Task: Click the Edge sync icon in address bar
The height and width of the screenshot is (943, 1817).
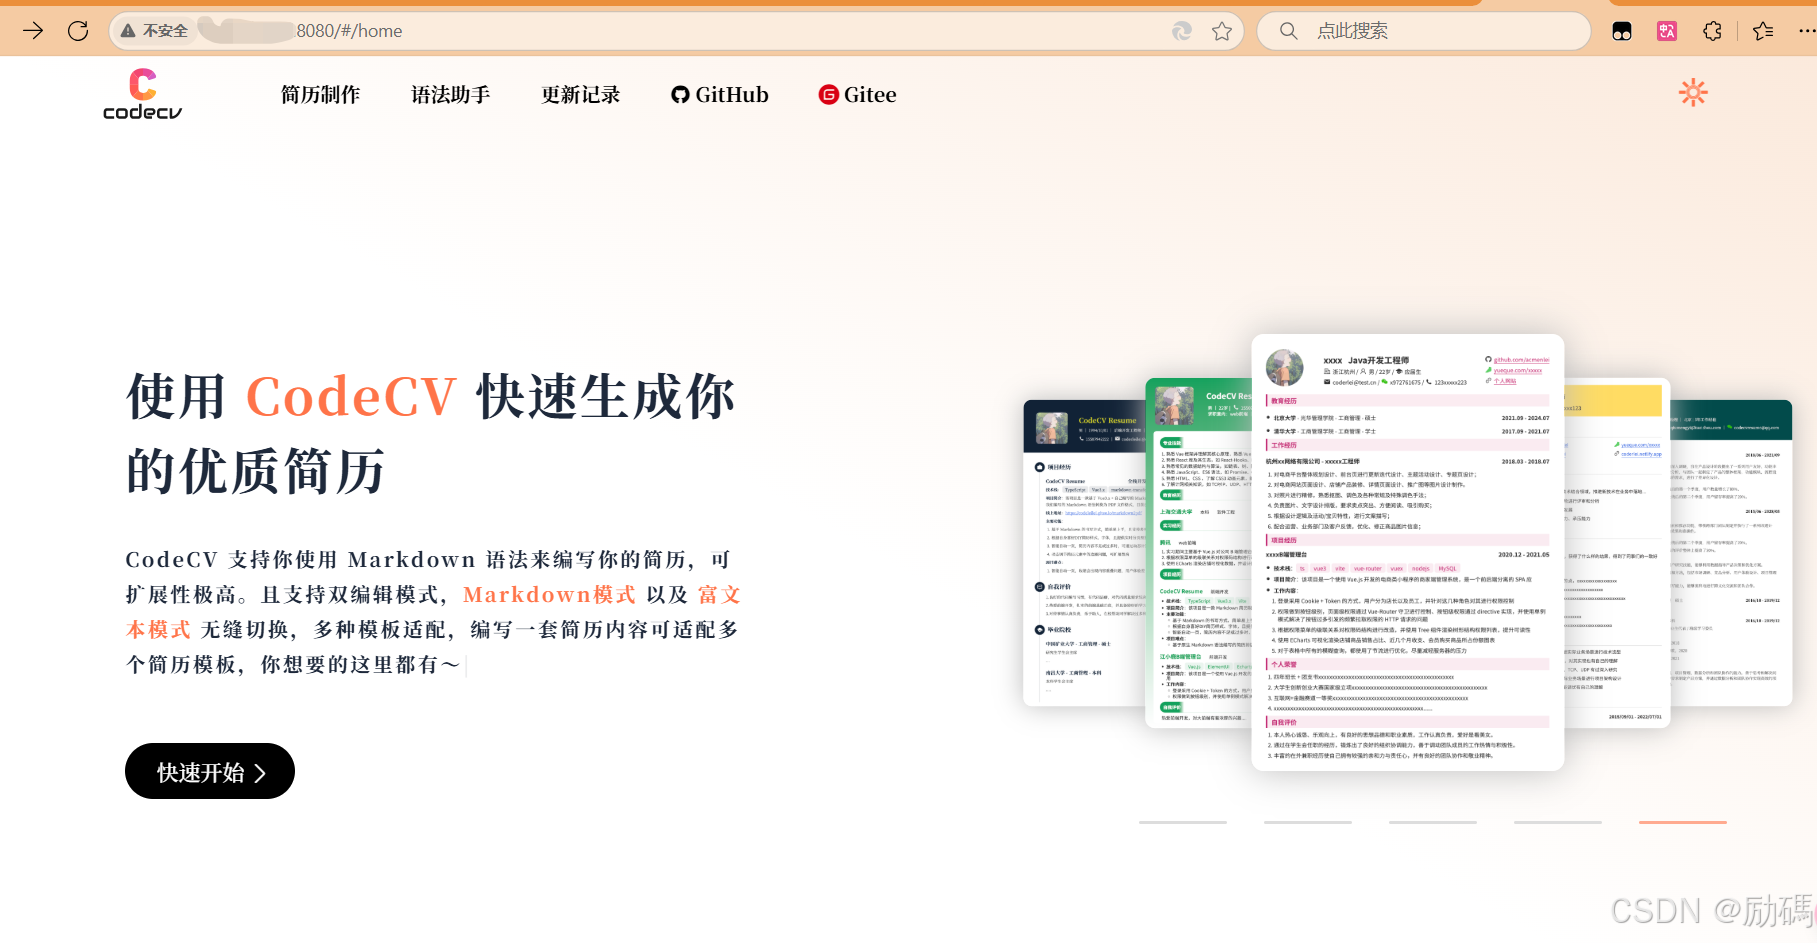Action: 1182,31
